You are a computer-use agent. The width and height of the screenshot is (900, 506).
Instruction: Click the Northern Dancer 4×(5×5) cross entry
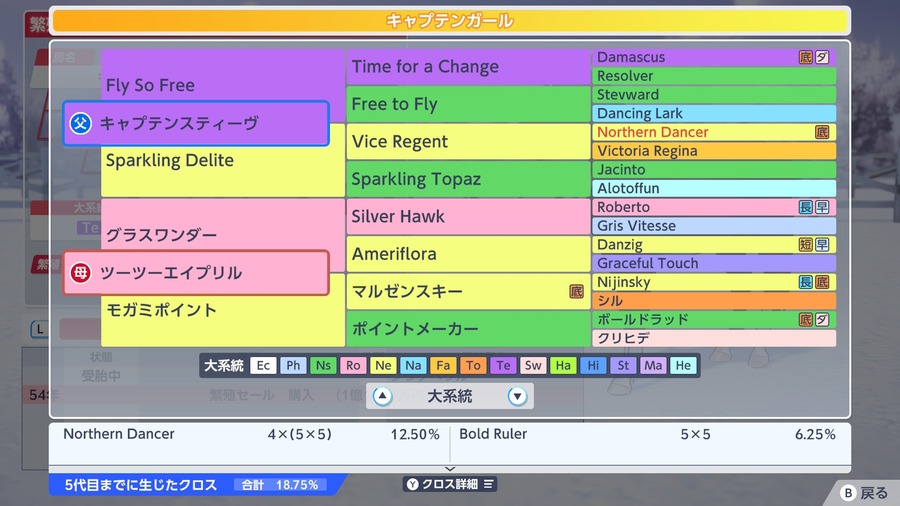coord(251,434)
